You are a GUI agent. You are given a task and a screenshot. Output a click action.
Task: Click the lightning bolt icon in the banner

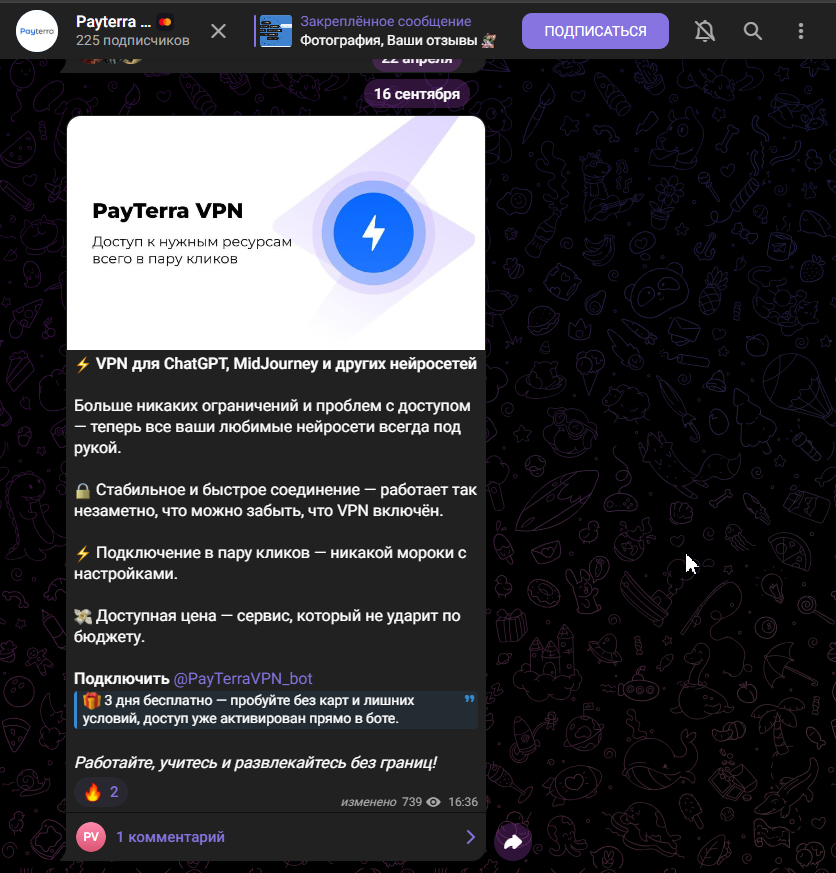[373, 233]
